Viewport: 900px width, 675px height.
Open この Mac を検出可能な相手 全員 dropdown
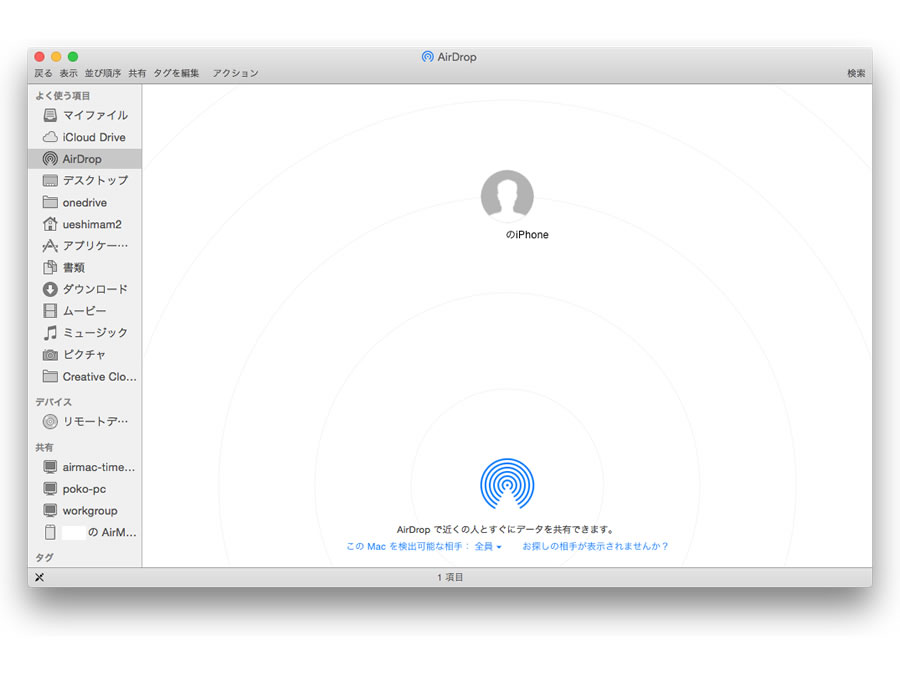click(x=424, y=546)
